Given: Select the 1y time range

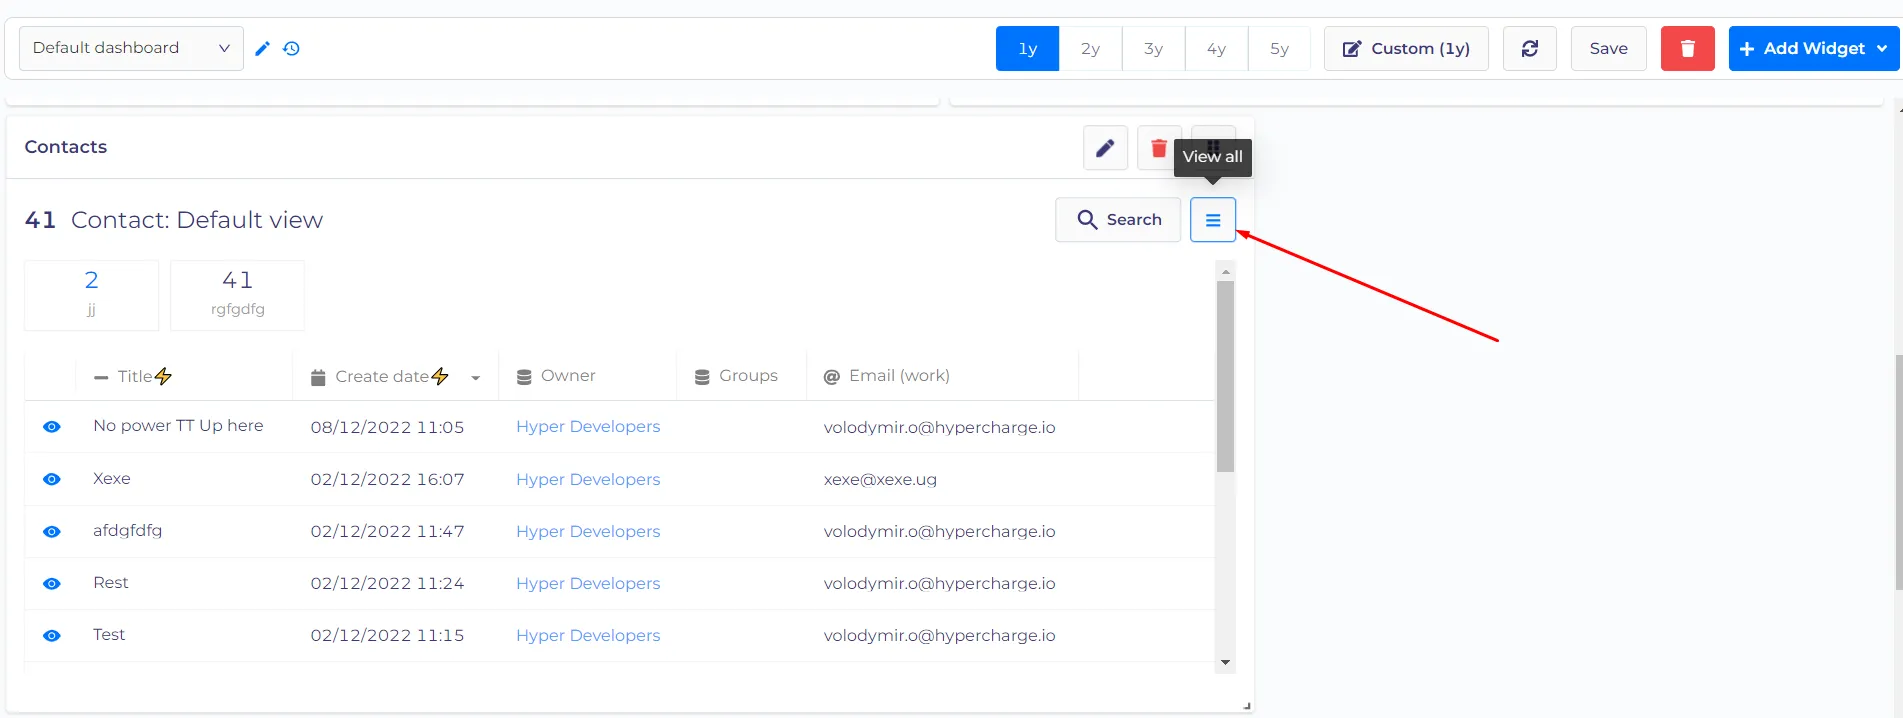Looking at the screenshot, I should 1027,48.
